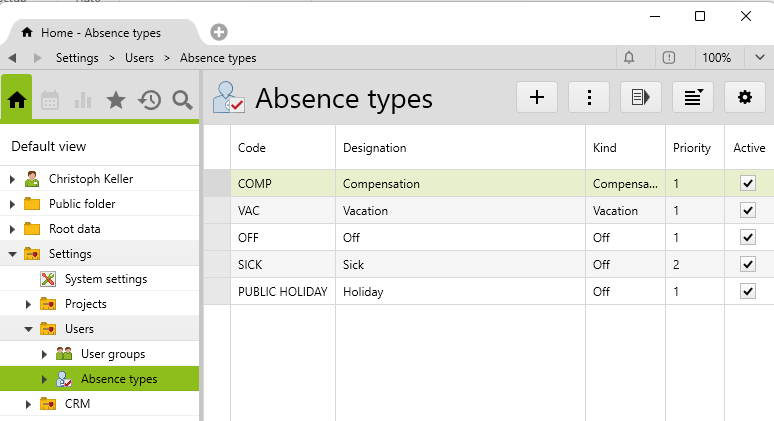Select the Home - Absence types tab
Image resolution: width=774 pixels, height=421 pixels.
click(98, 33)
